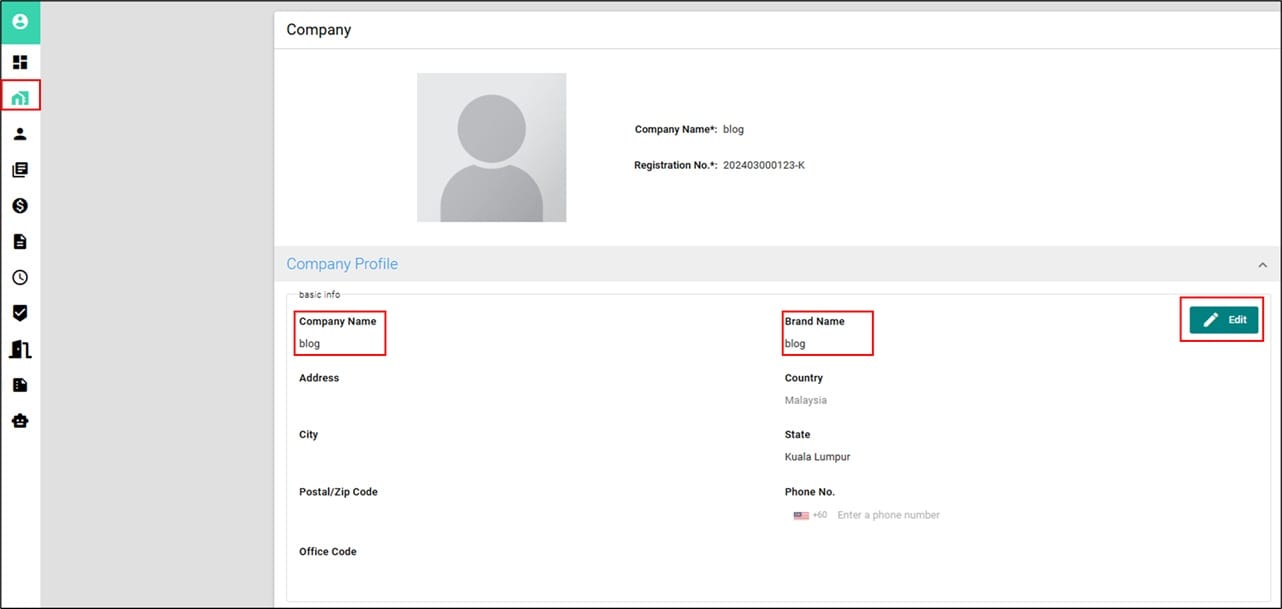Open the library documents icon in sidebar

pyautogui.click(x=20, y=170)
